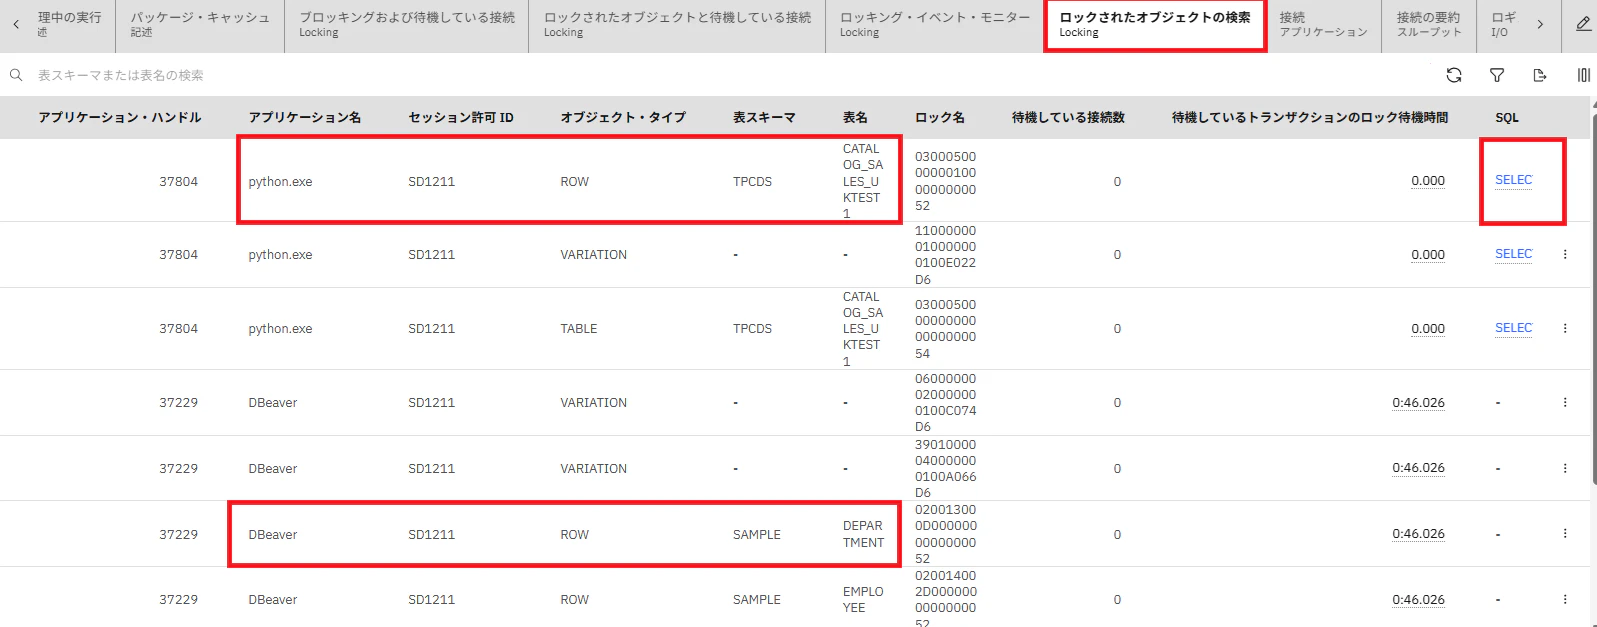Sort by セッション許可 ID column header
This screenshot has height=627, width=1597.
tap(461, 118)
